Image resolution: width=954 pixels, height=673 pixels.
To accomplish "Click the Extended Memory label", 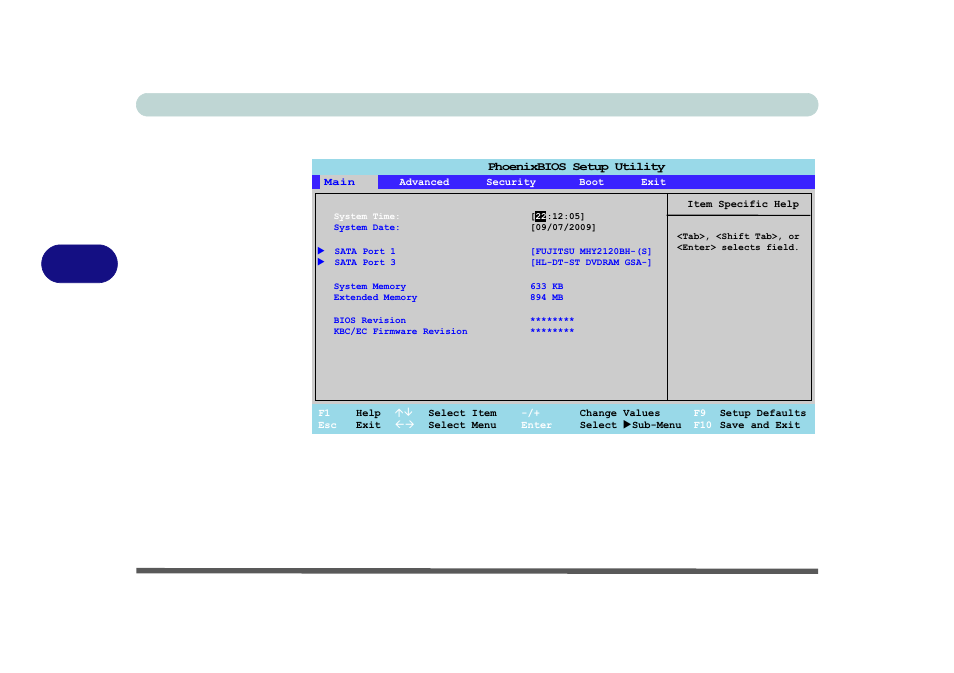I will click(x=375, y=298).
